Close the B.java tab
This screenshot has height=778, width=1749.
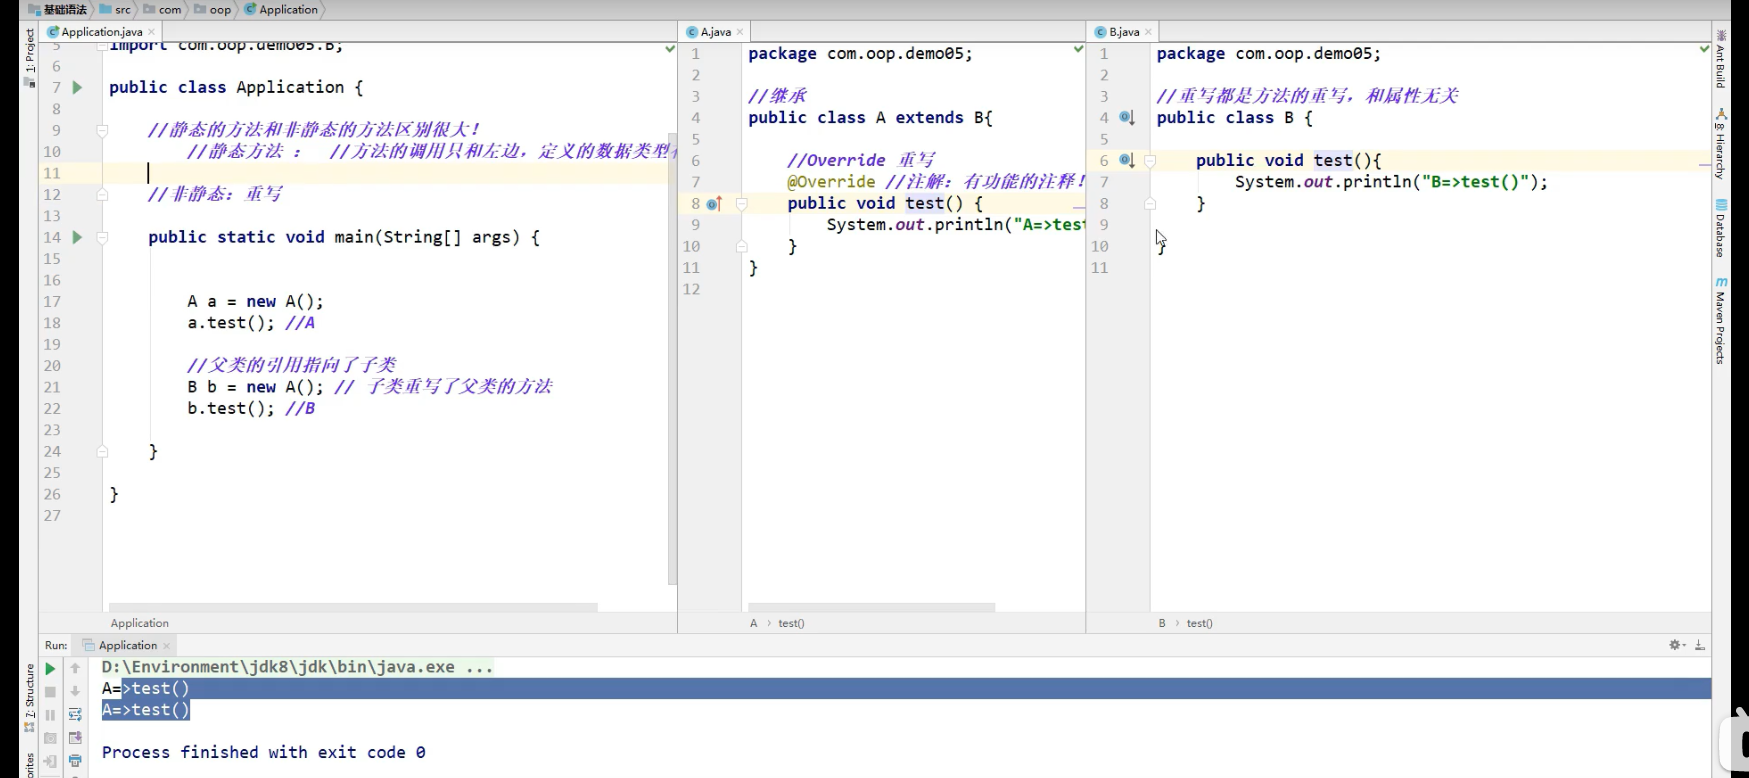[1148, 32]
